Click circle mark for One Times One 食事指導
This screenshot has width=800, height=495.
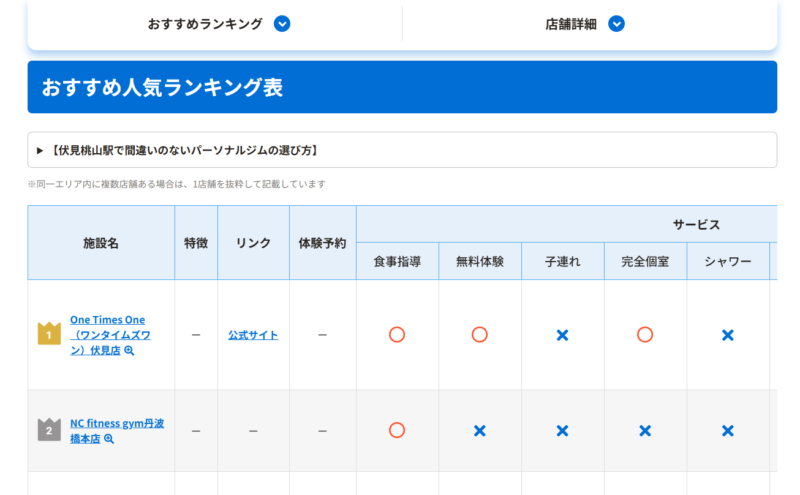click(x=397, y=335)
